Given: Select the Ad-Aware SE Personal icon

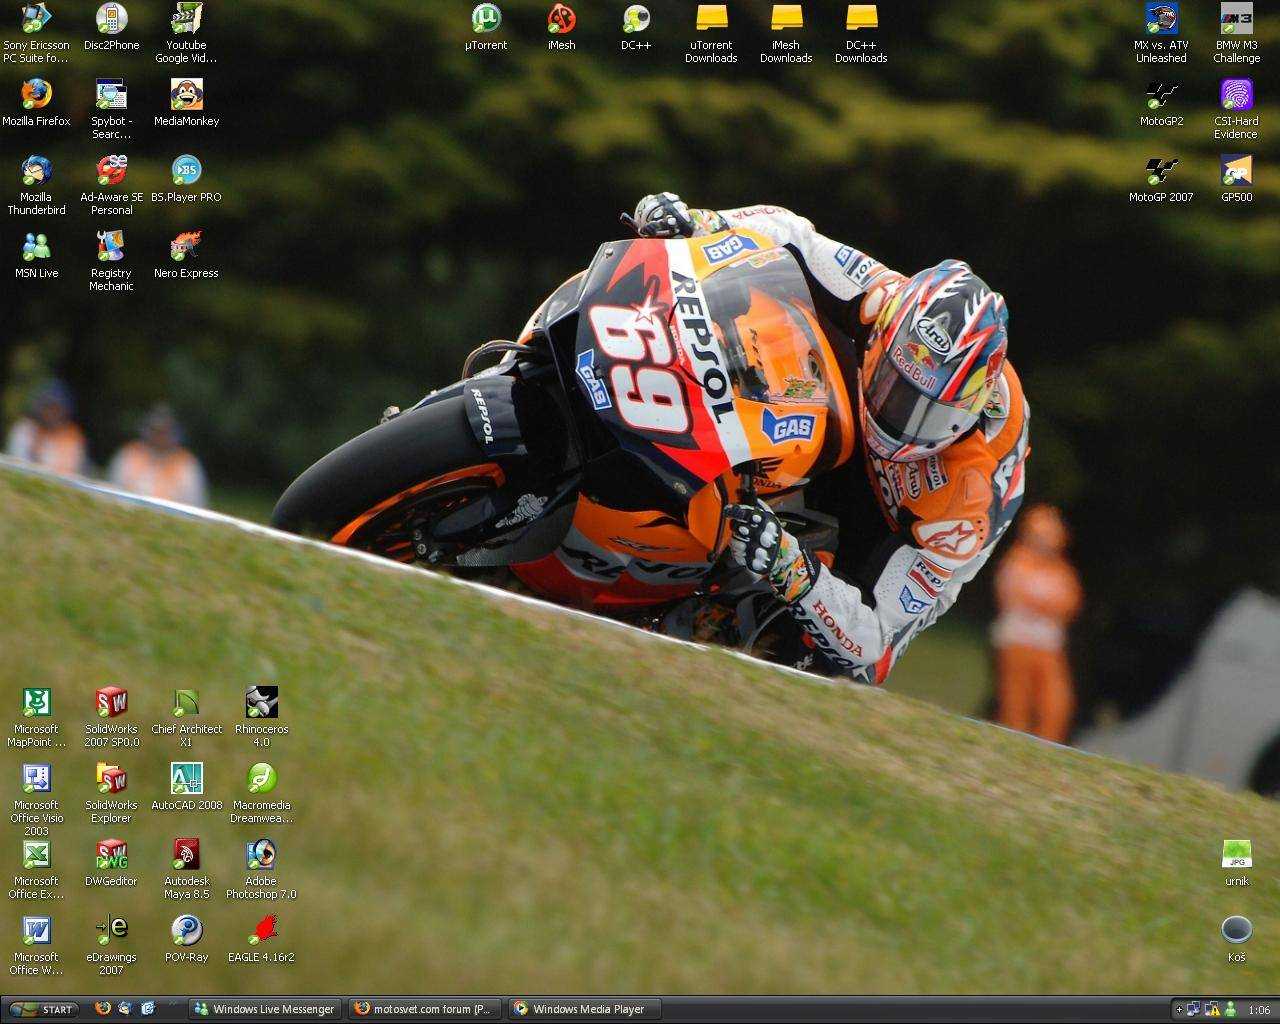Looking at the screenshot, I should point(111,185).
